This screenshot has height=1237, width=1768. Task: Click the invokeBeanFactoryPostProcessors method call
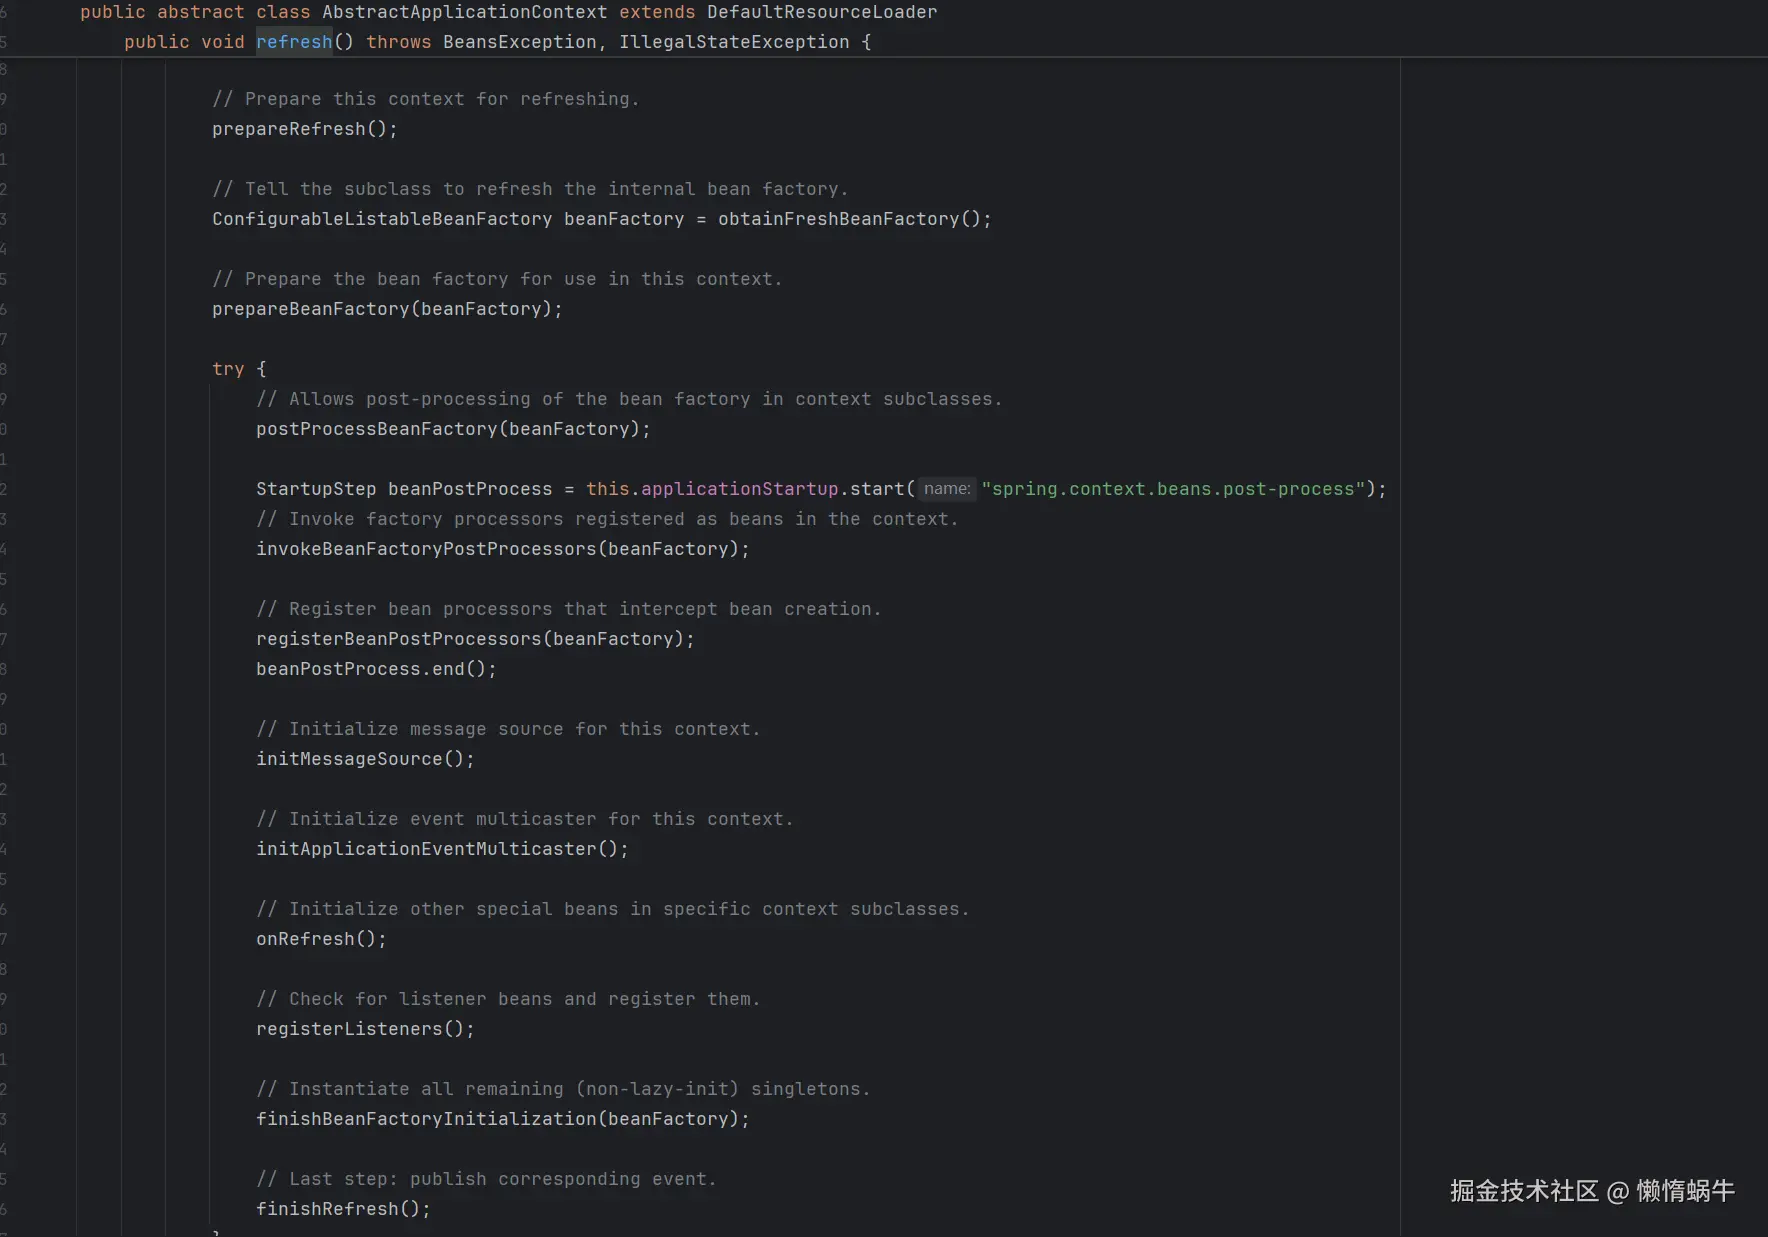point(426,549)
